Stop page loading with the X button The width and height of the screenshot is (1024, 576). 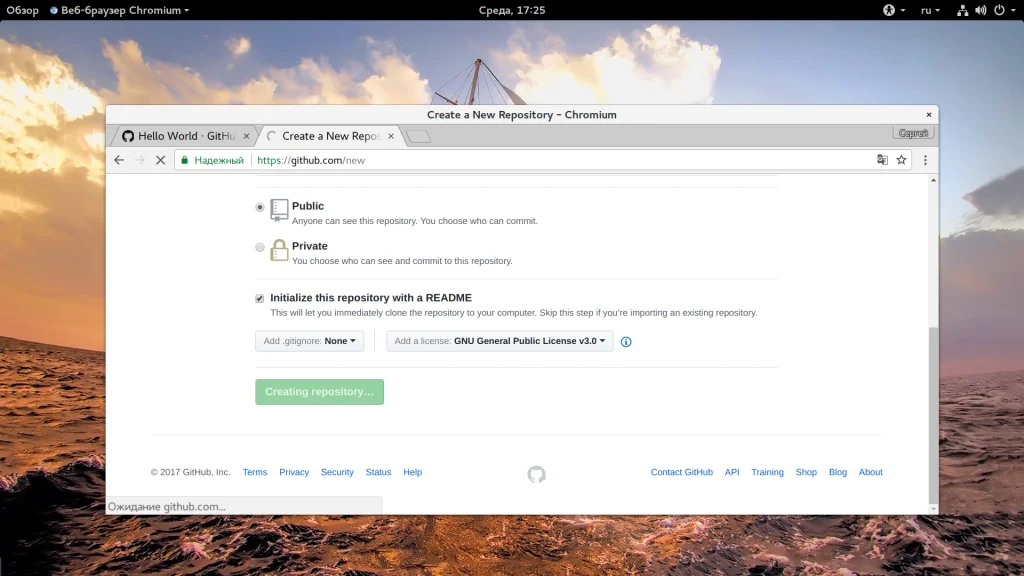(161, 160)
